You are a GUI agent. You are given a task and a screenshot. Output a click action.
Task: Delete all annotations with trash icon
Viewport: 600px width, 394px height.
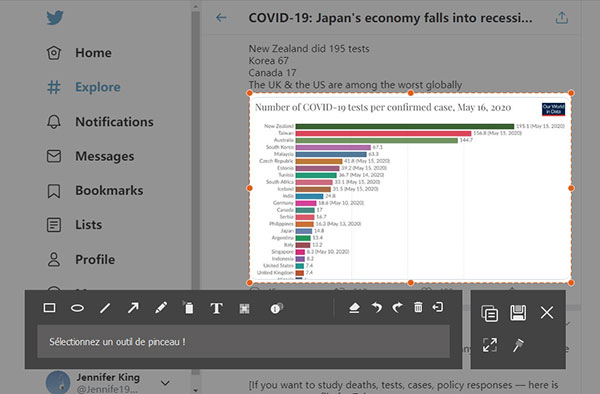(418, 307)
